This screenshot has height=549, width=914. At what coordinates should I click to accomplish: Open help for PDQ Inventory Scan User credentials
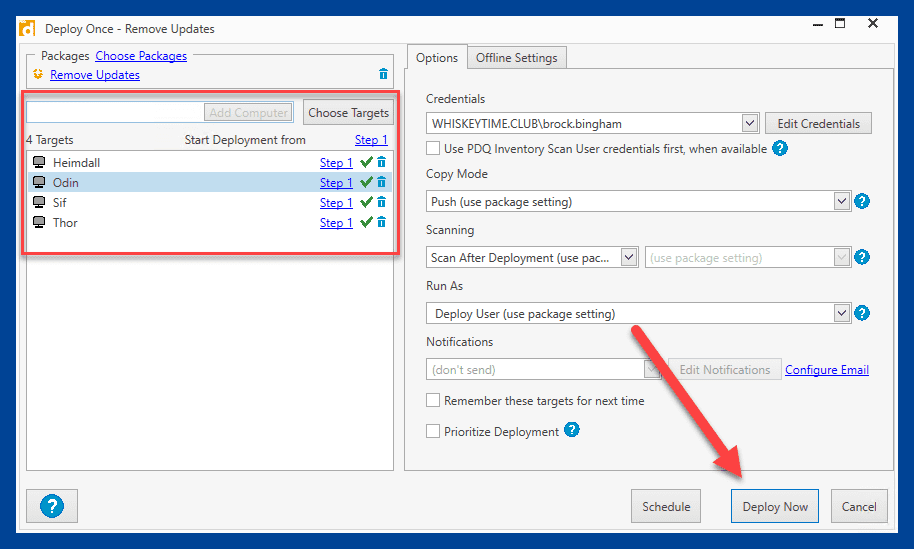(780, 148)
